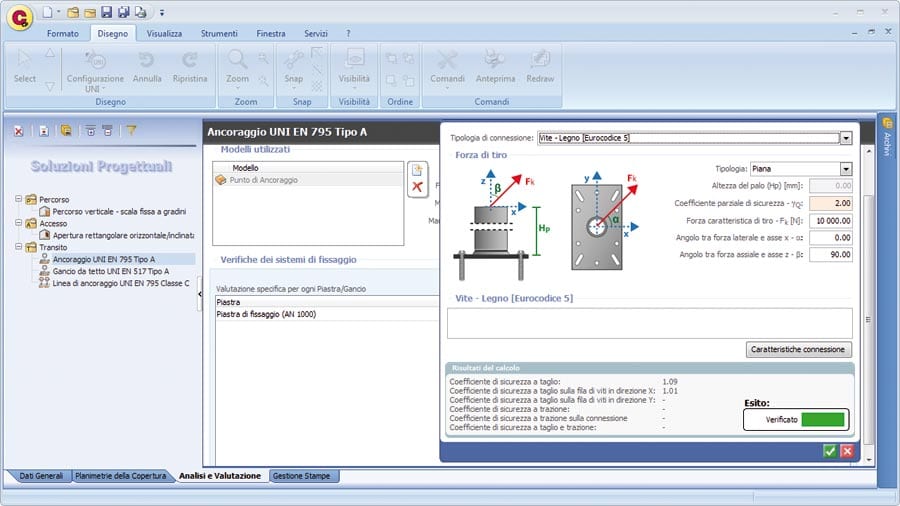
Task: Click the print icon in quick access toolbar
Action: (140, 12)
